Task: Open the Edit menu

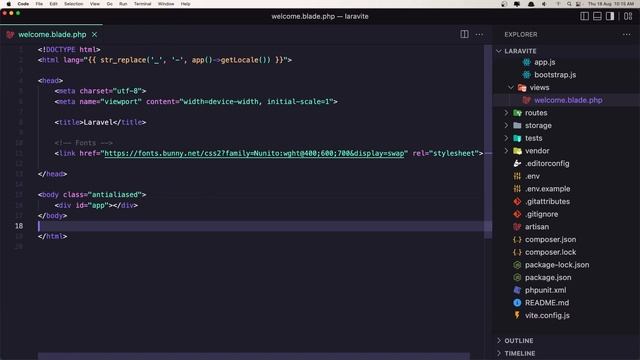Action: pos(53,4)
